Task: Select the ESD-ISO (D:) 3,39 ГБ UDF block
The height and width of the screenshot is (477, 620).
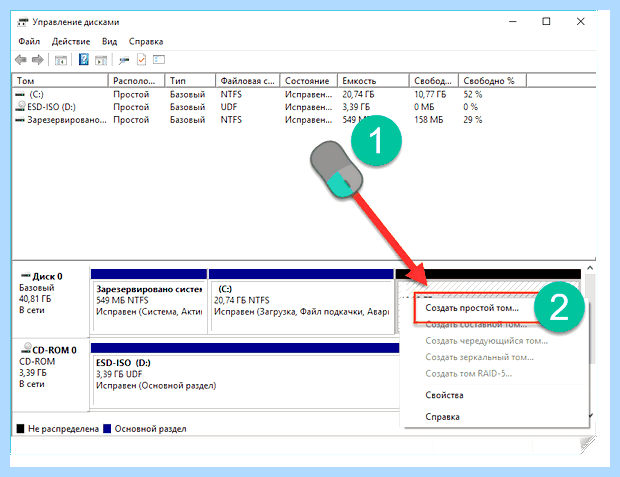Action: tap(245, 375)
